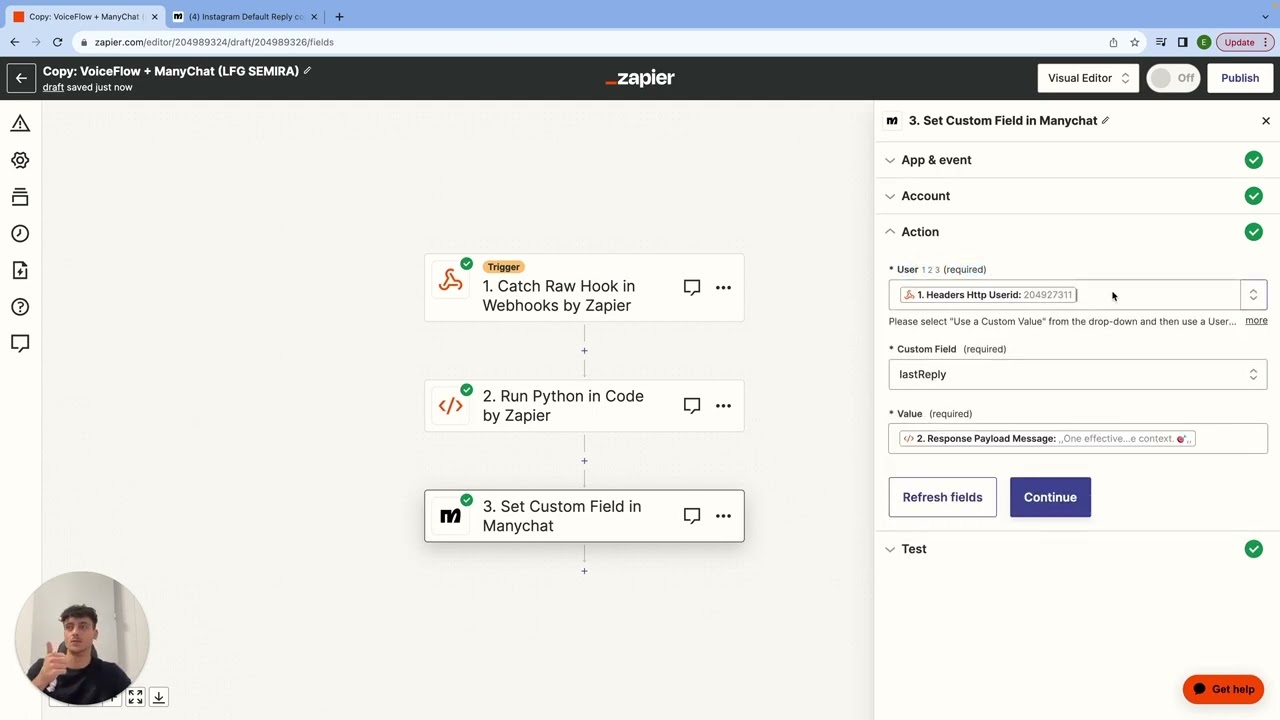Click the Continue button
Screen dimensions: 1280x720
[1050, 497]
